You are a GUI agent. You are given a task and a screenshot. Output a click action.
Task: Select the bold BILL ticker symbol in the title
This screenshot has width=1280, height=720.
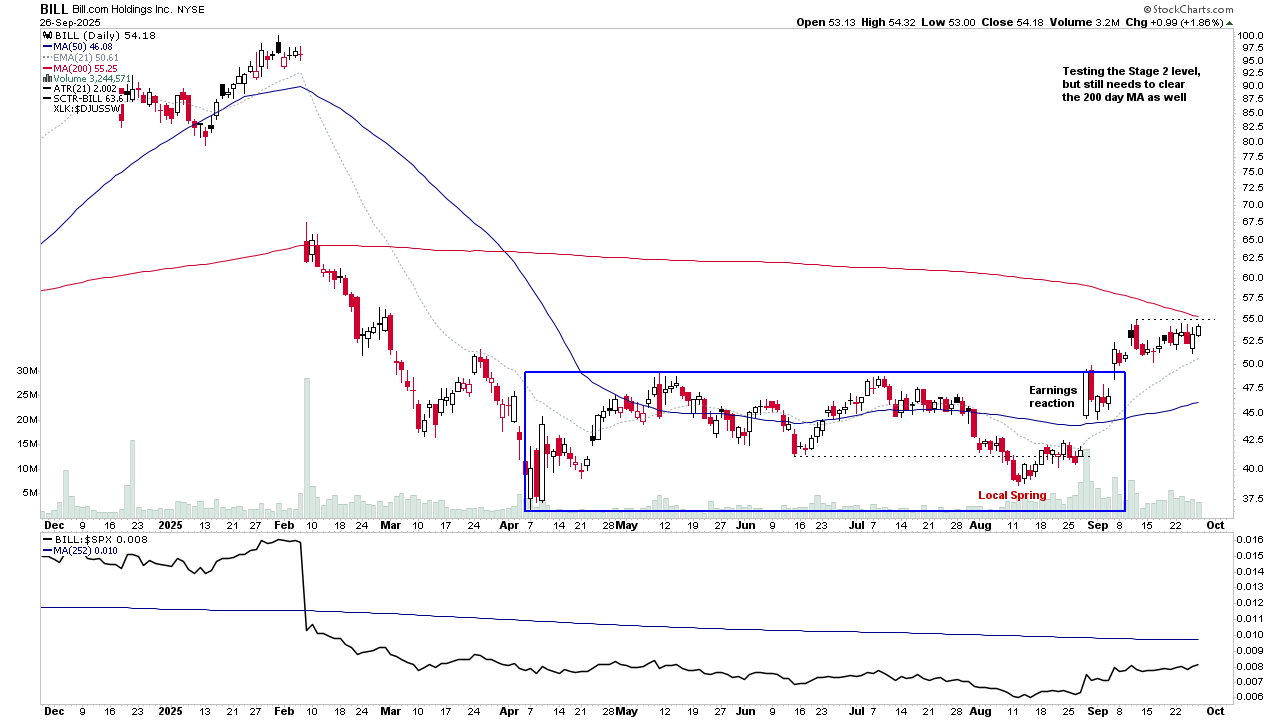click(54, 9)
